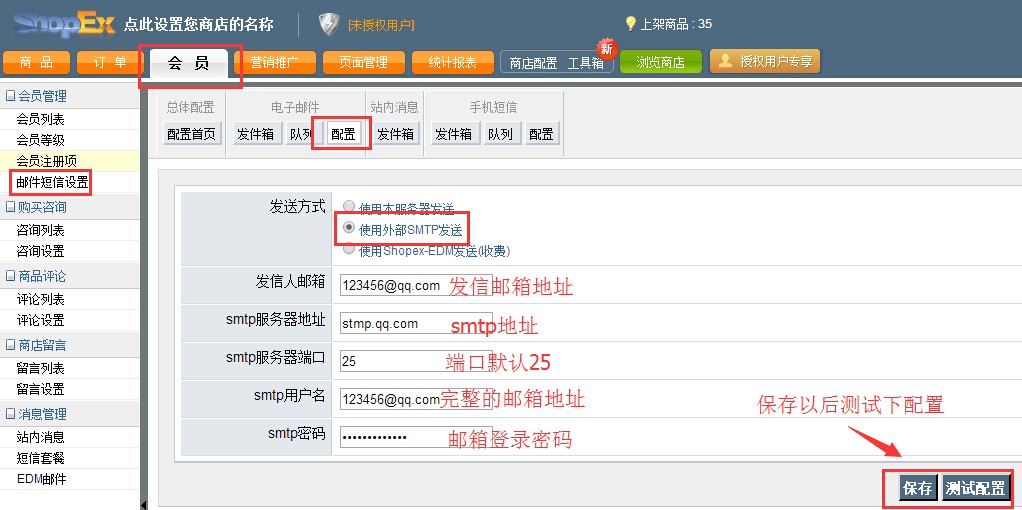Select 使用本服务器发送 radio option
Screen dimensions: 1022x510
coord(349,207)
